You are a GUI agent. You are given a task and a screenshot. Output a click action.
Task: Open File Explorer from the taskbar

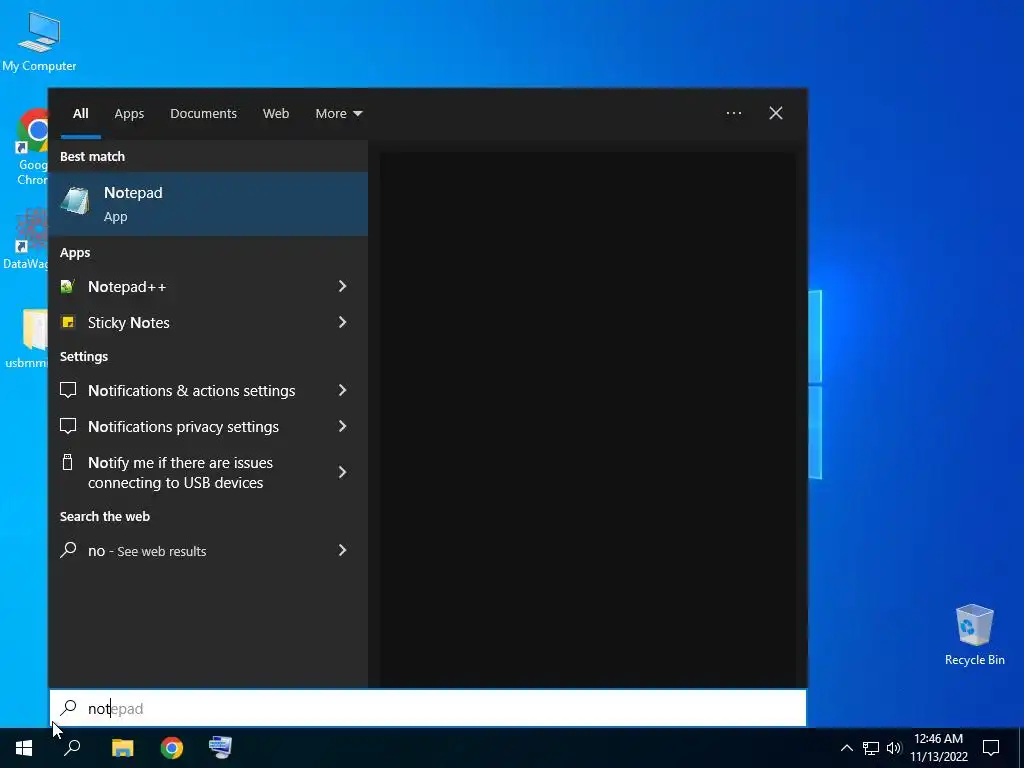tap(122, 747)
